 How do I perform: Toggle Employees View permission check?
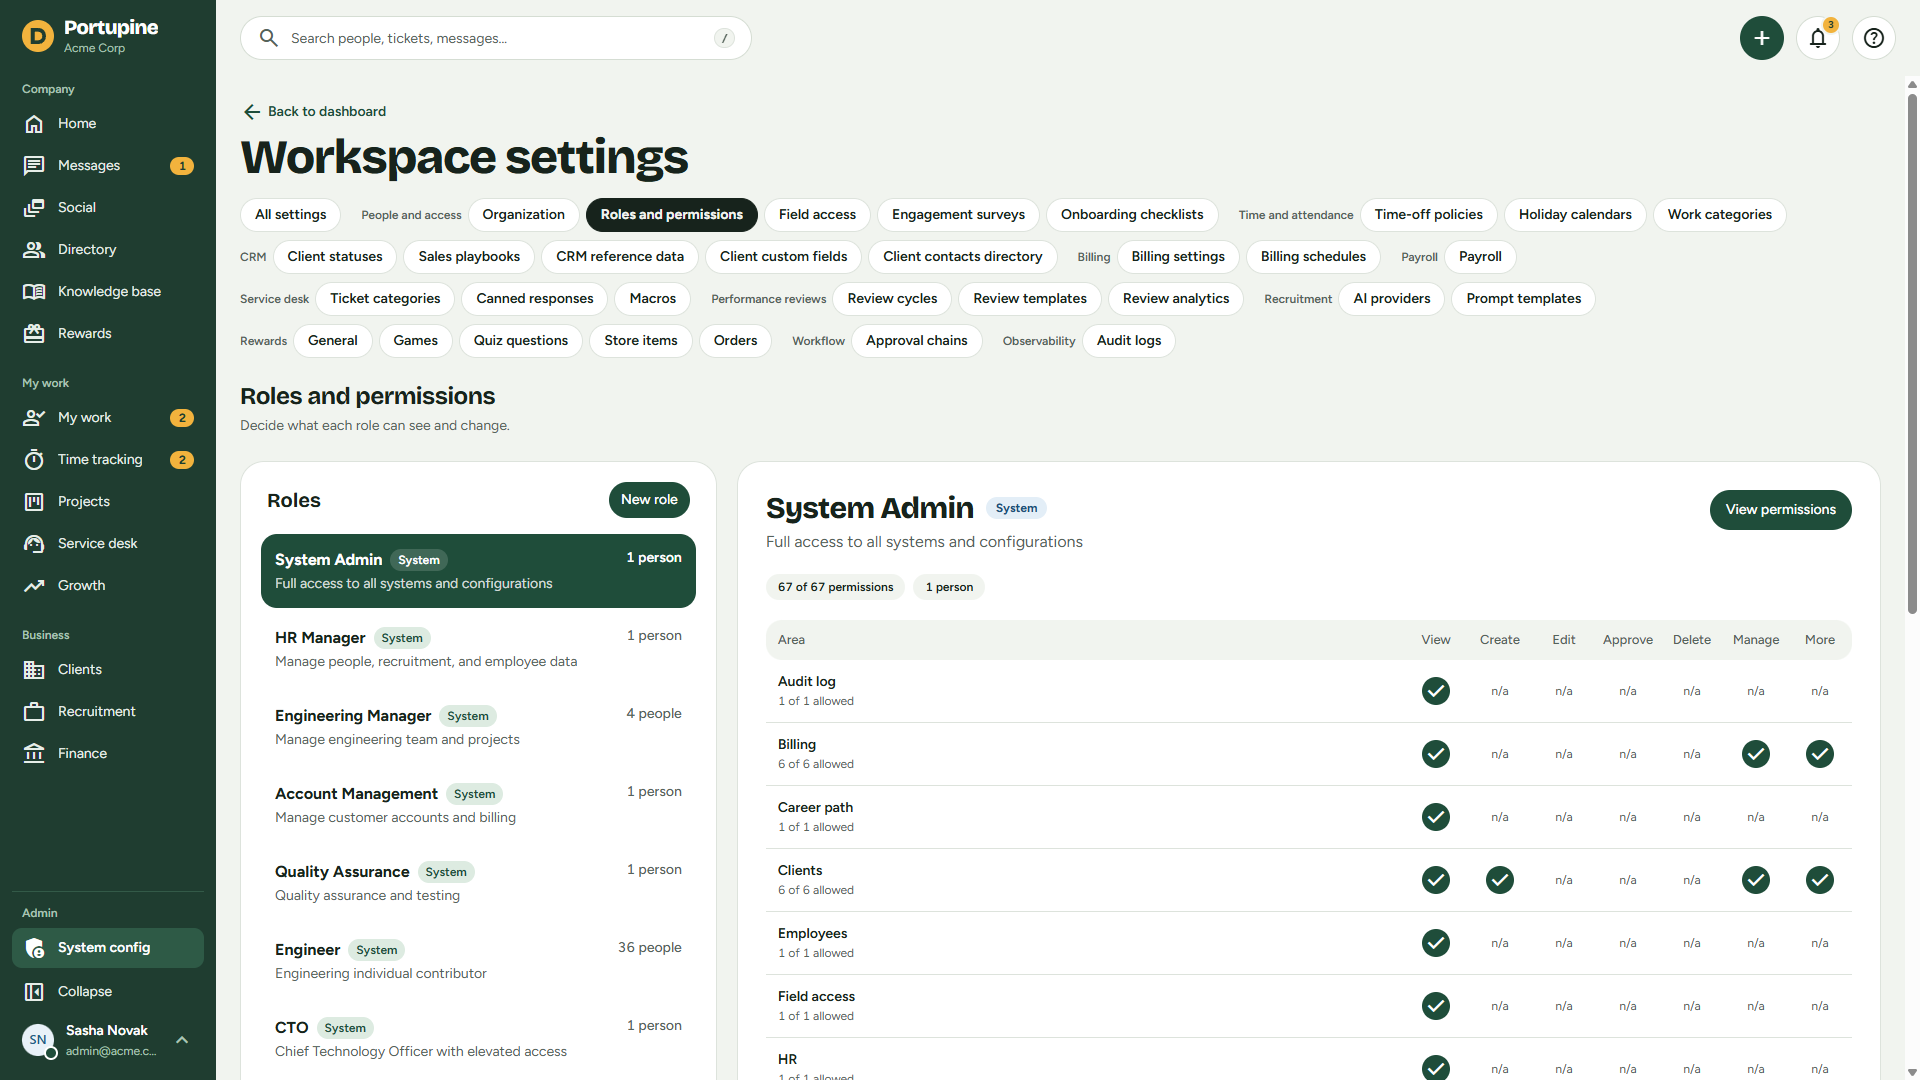(1436, 943)
